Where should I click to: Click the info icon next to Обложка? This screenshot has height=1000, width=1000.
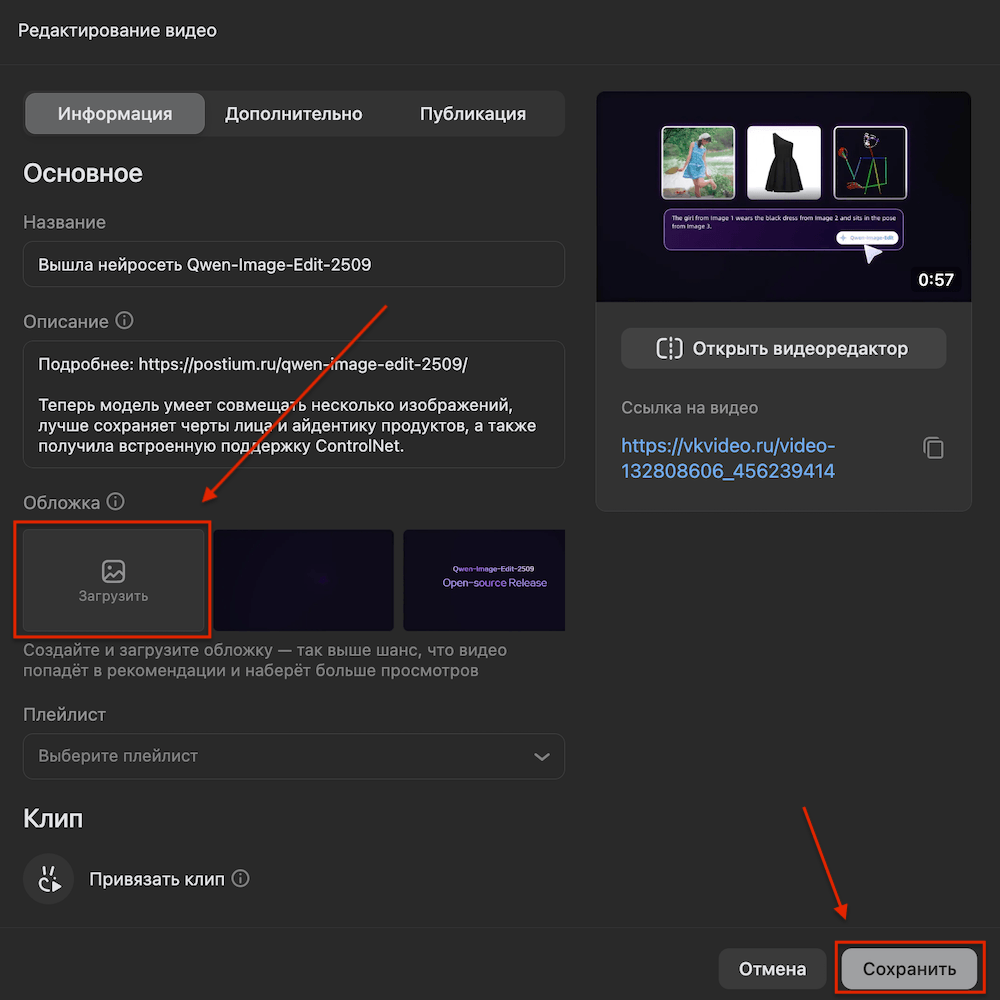coord(115,501)
